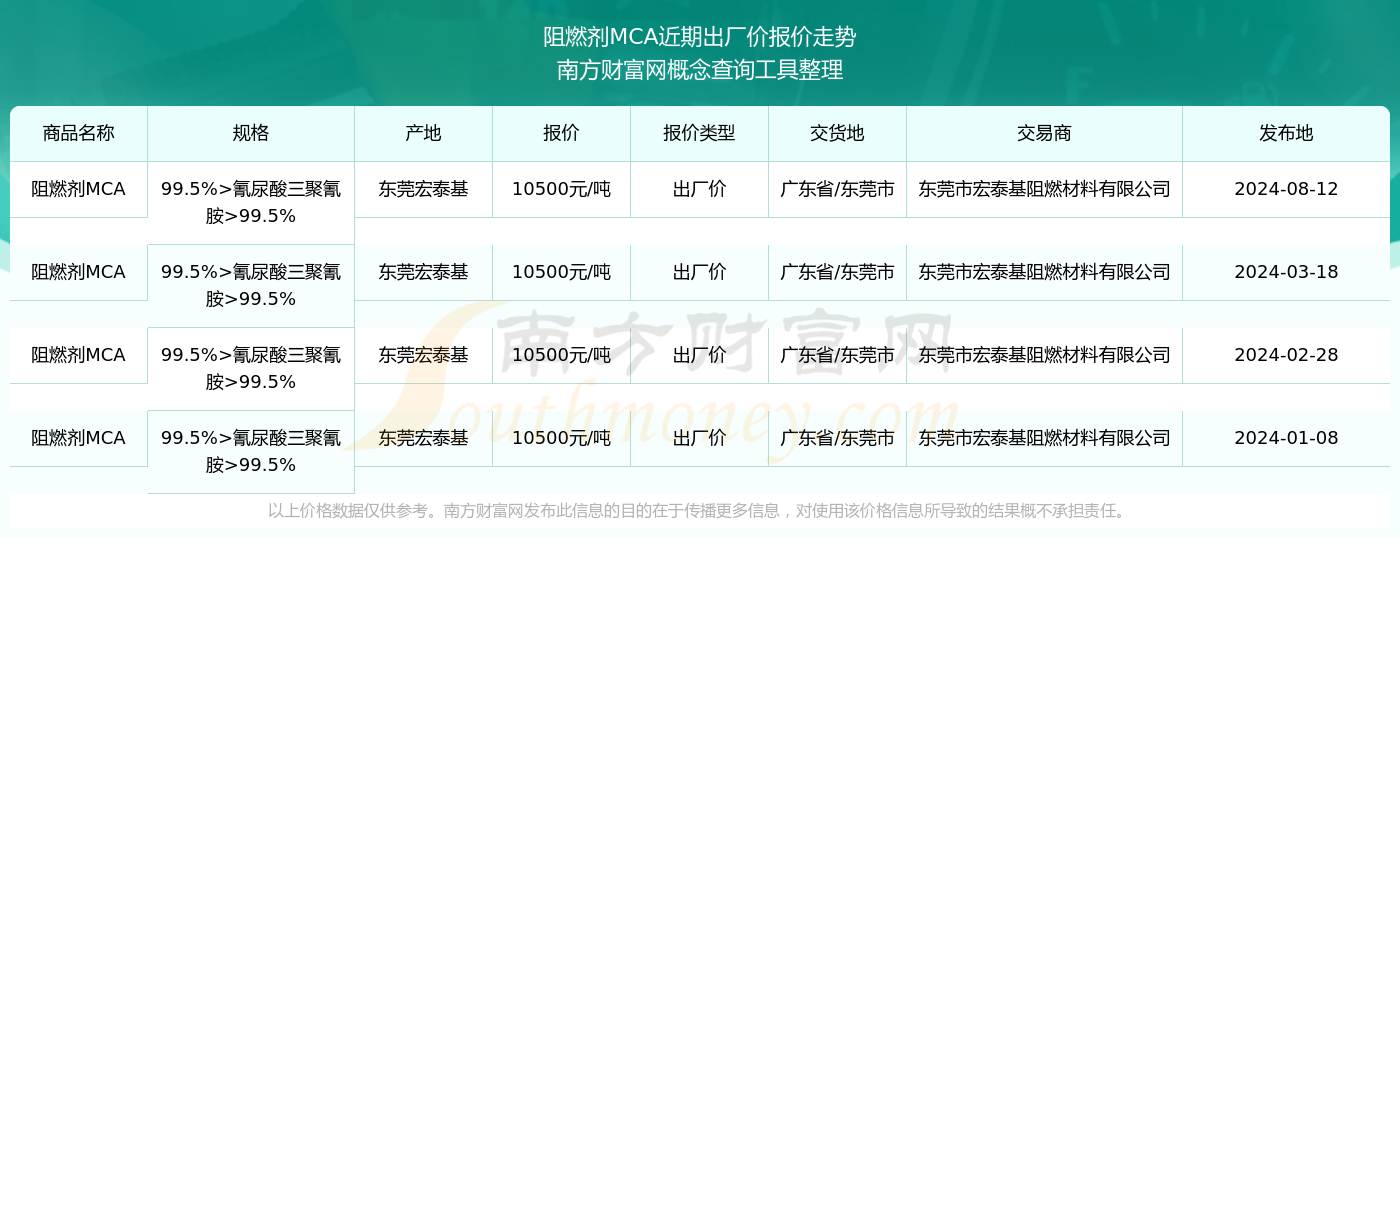Click the specification cell in the 2024-03-18 row
Screen dimensions: 1400x1205
251,285
